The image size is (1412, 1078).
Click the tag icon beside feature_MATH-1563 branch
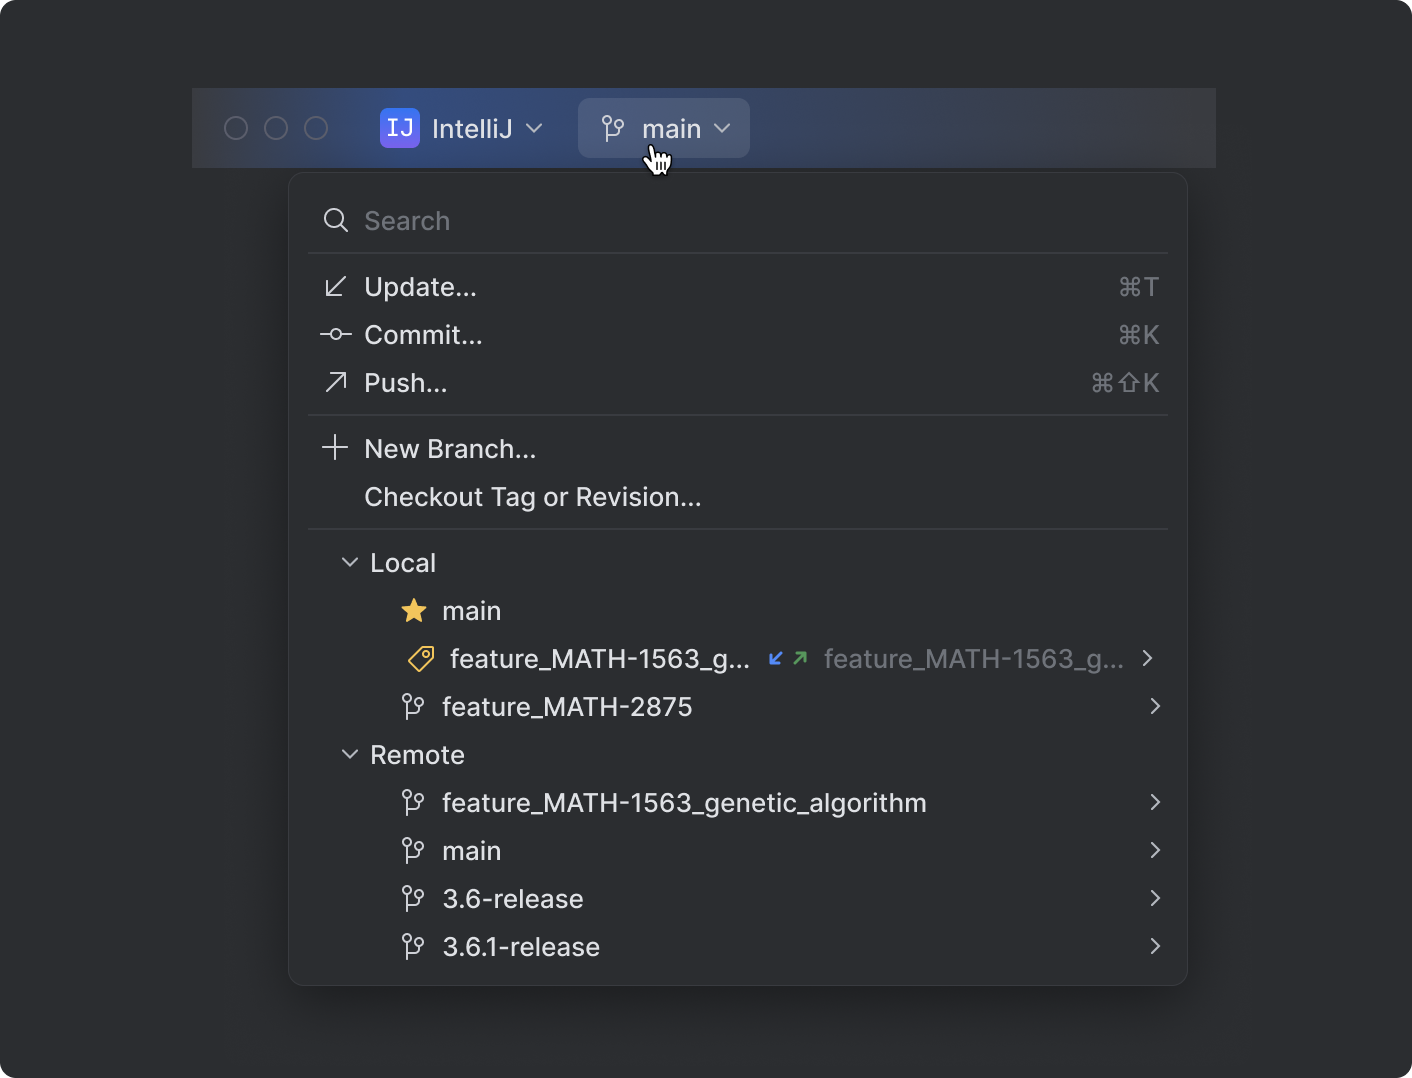(420, 658)
